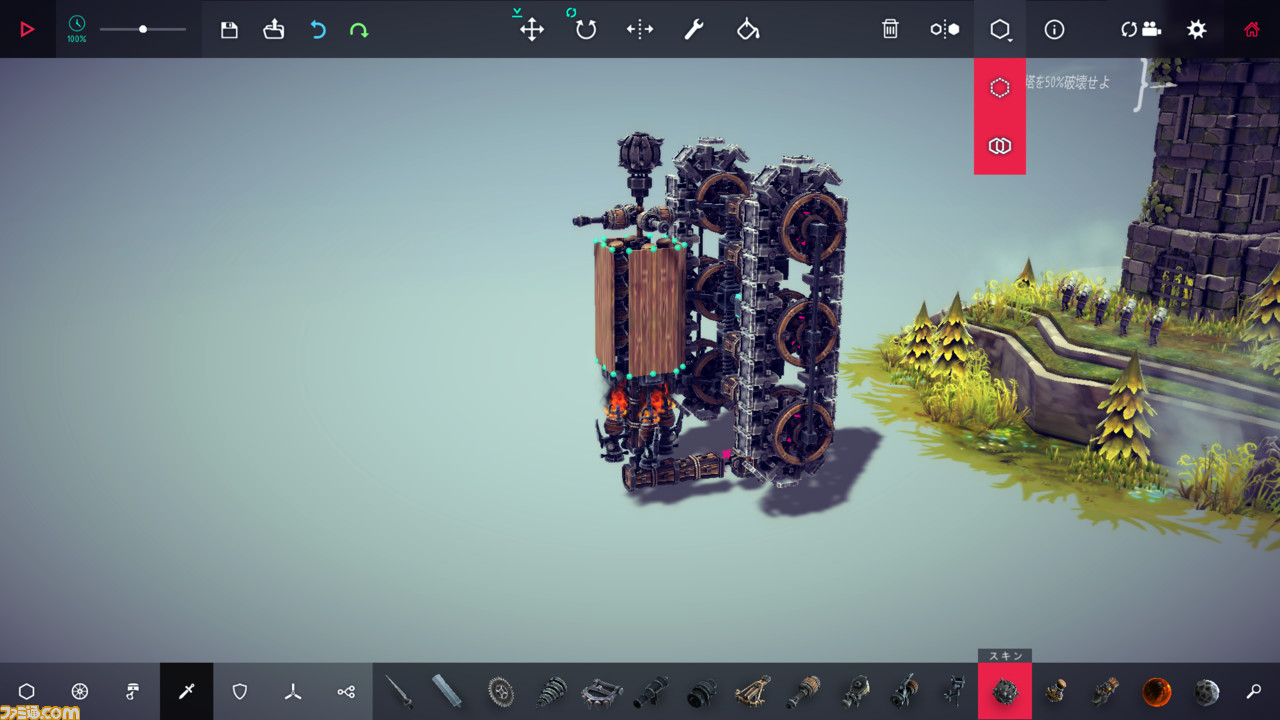Select the crossbow block
The width and height of the screenshot is (1280, 720).
[753, 691]
